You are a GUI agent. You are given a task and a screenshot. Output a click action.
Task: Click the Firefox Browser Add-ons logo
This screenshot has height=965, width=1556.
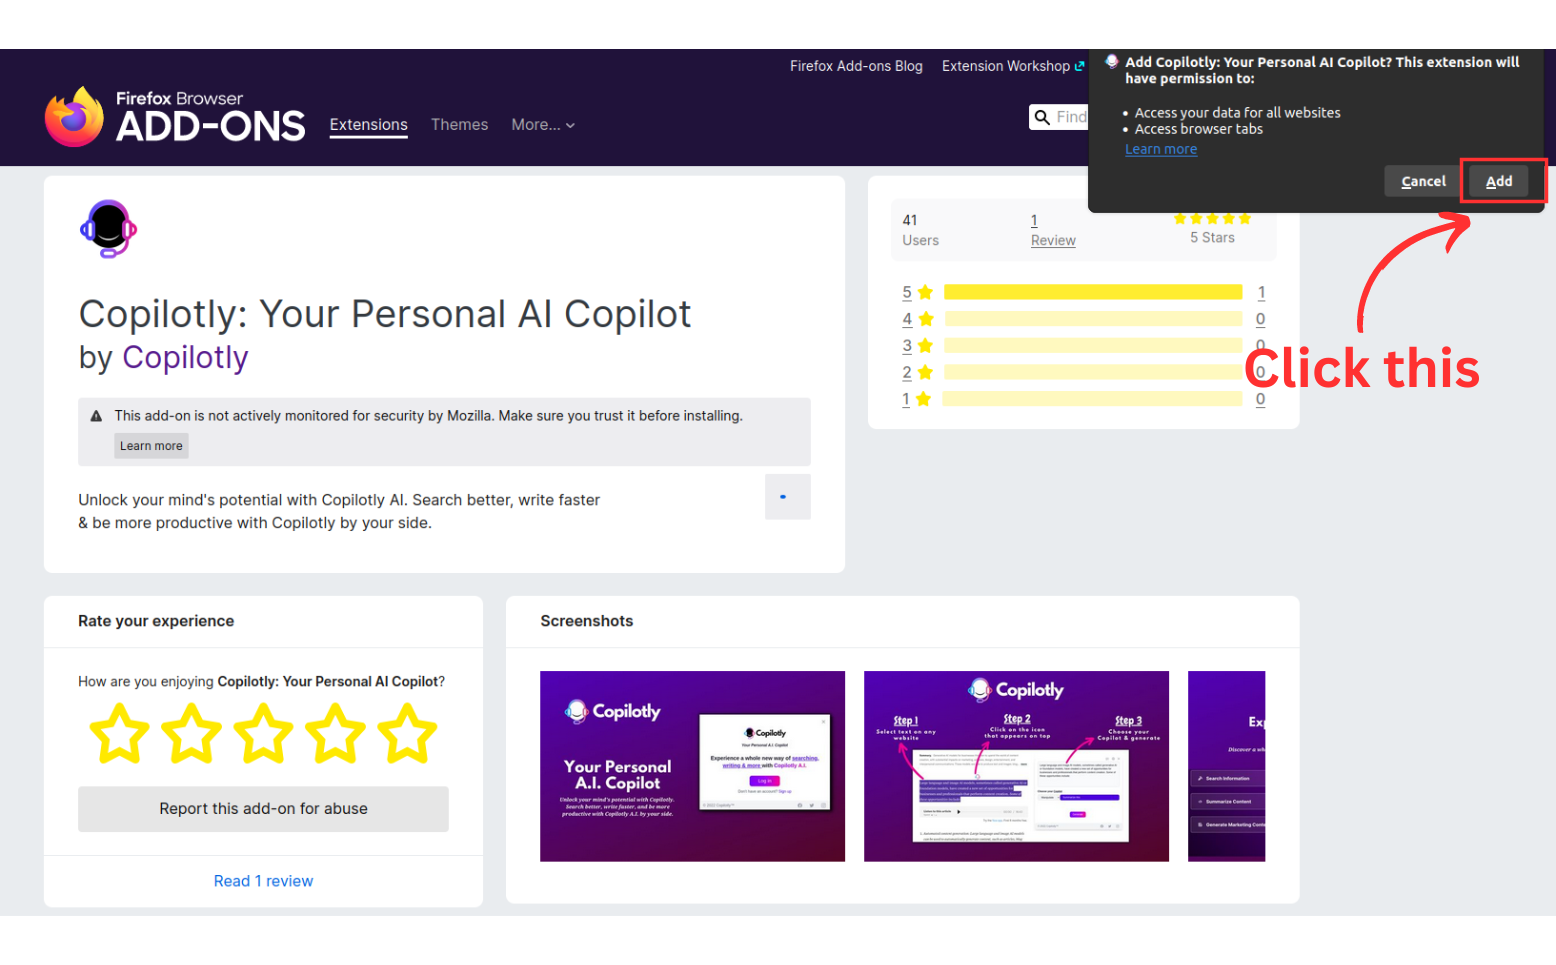pos(175,117)
